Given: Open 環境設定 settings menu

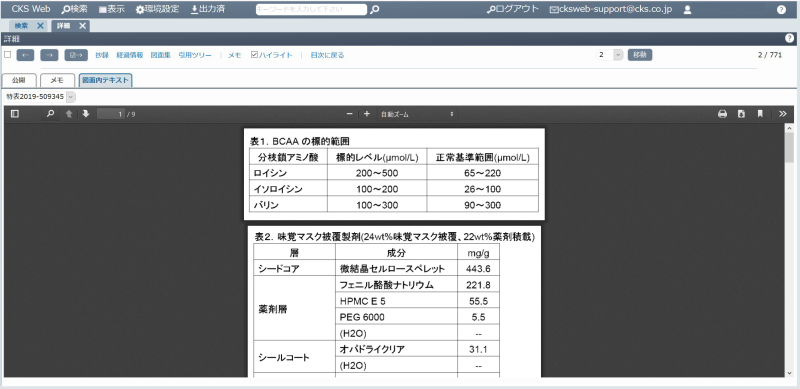Looking at the screenshot, I should 157,9.
